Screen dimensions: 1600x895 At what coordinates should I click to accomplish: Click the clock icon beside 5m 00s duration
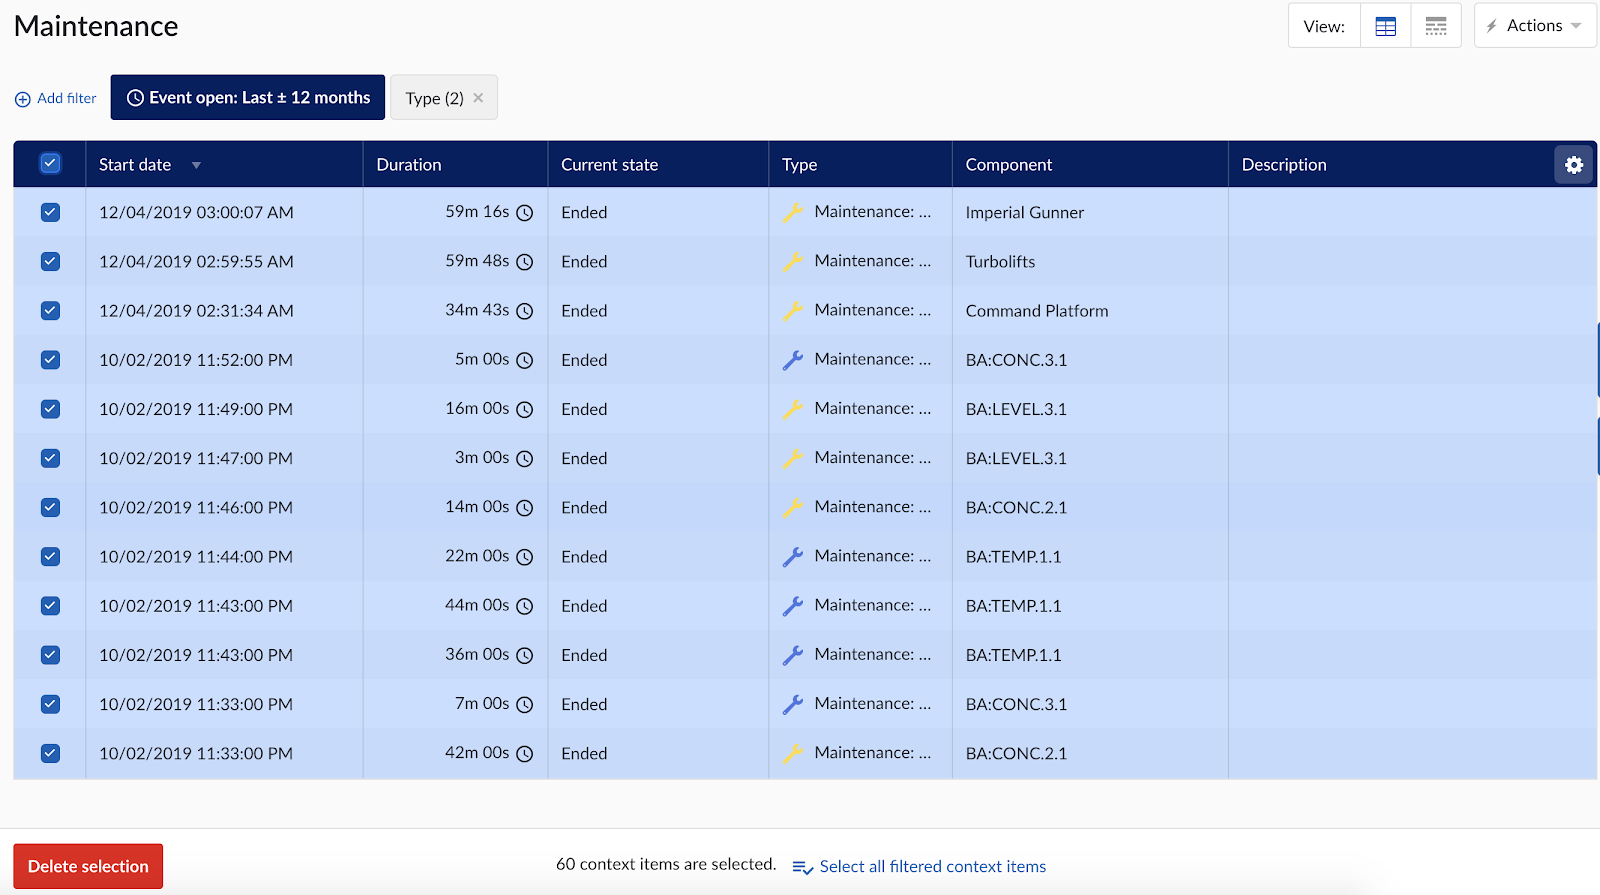(525, 360)
